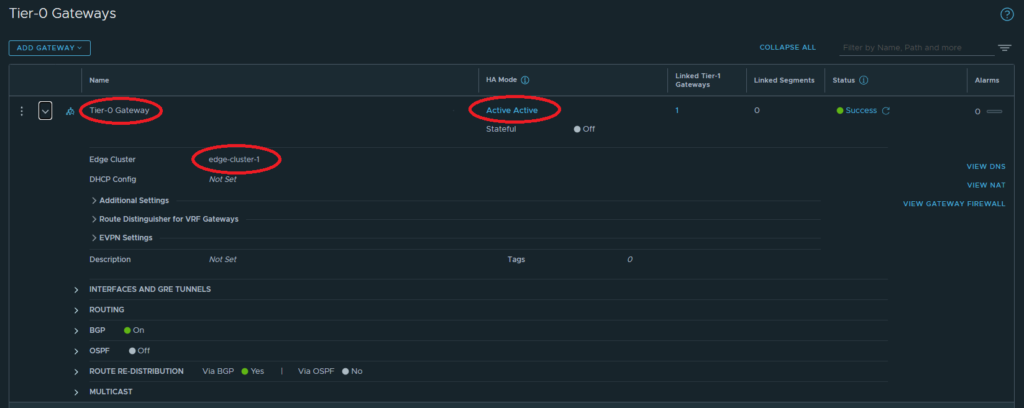Viewport: 1024px width, 408px height.
Task: Click the filter by name search field
Action: [x=915, y=47]
